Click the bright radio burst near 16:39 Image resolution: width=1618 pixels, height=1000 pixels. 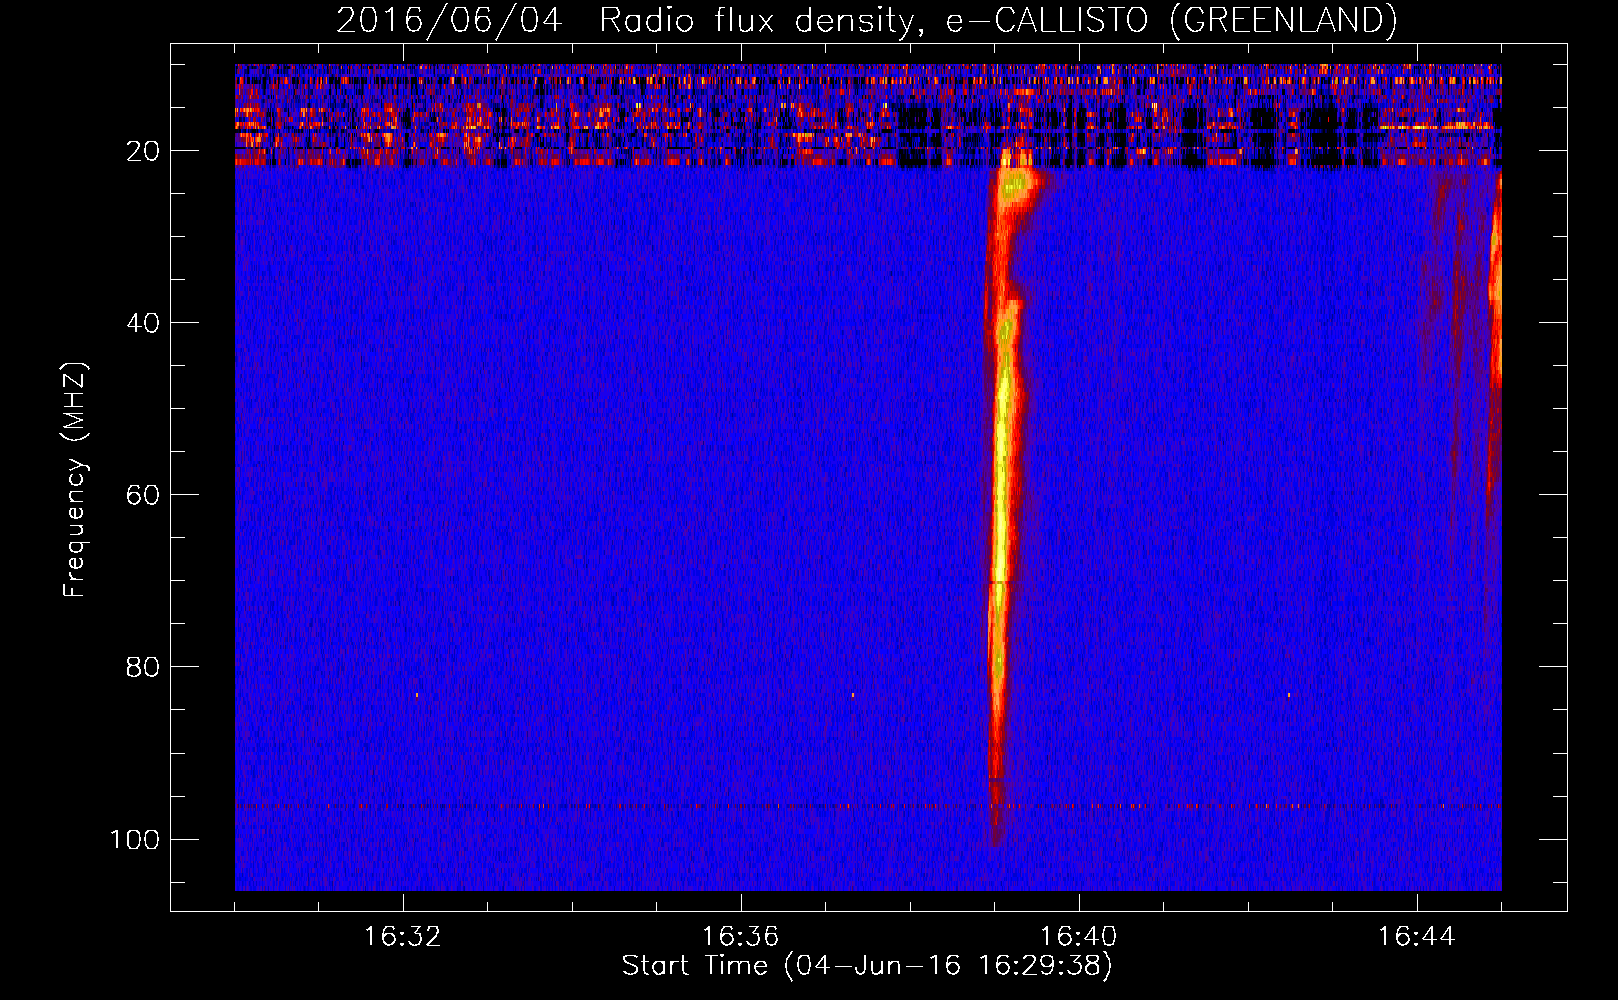click(x=1003, y=500)
